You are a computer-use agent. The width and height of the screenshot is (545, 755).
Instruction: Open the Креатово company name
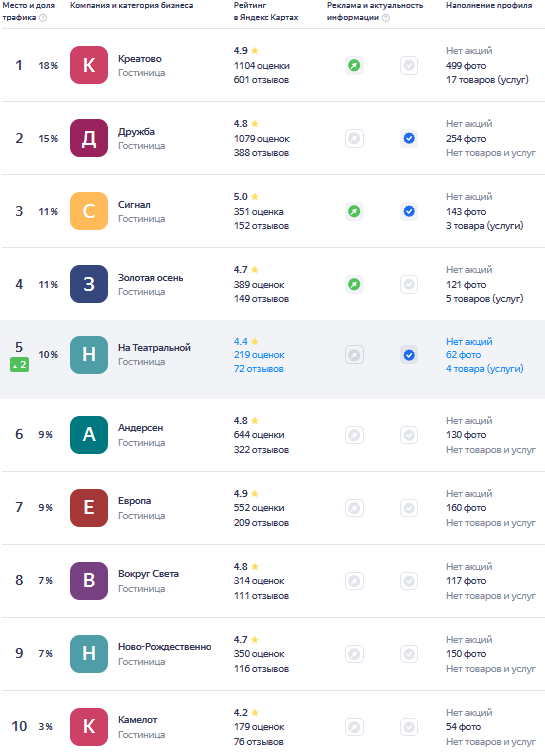[x=140, y=59]
